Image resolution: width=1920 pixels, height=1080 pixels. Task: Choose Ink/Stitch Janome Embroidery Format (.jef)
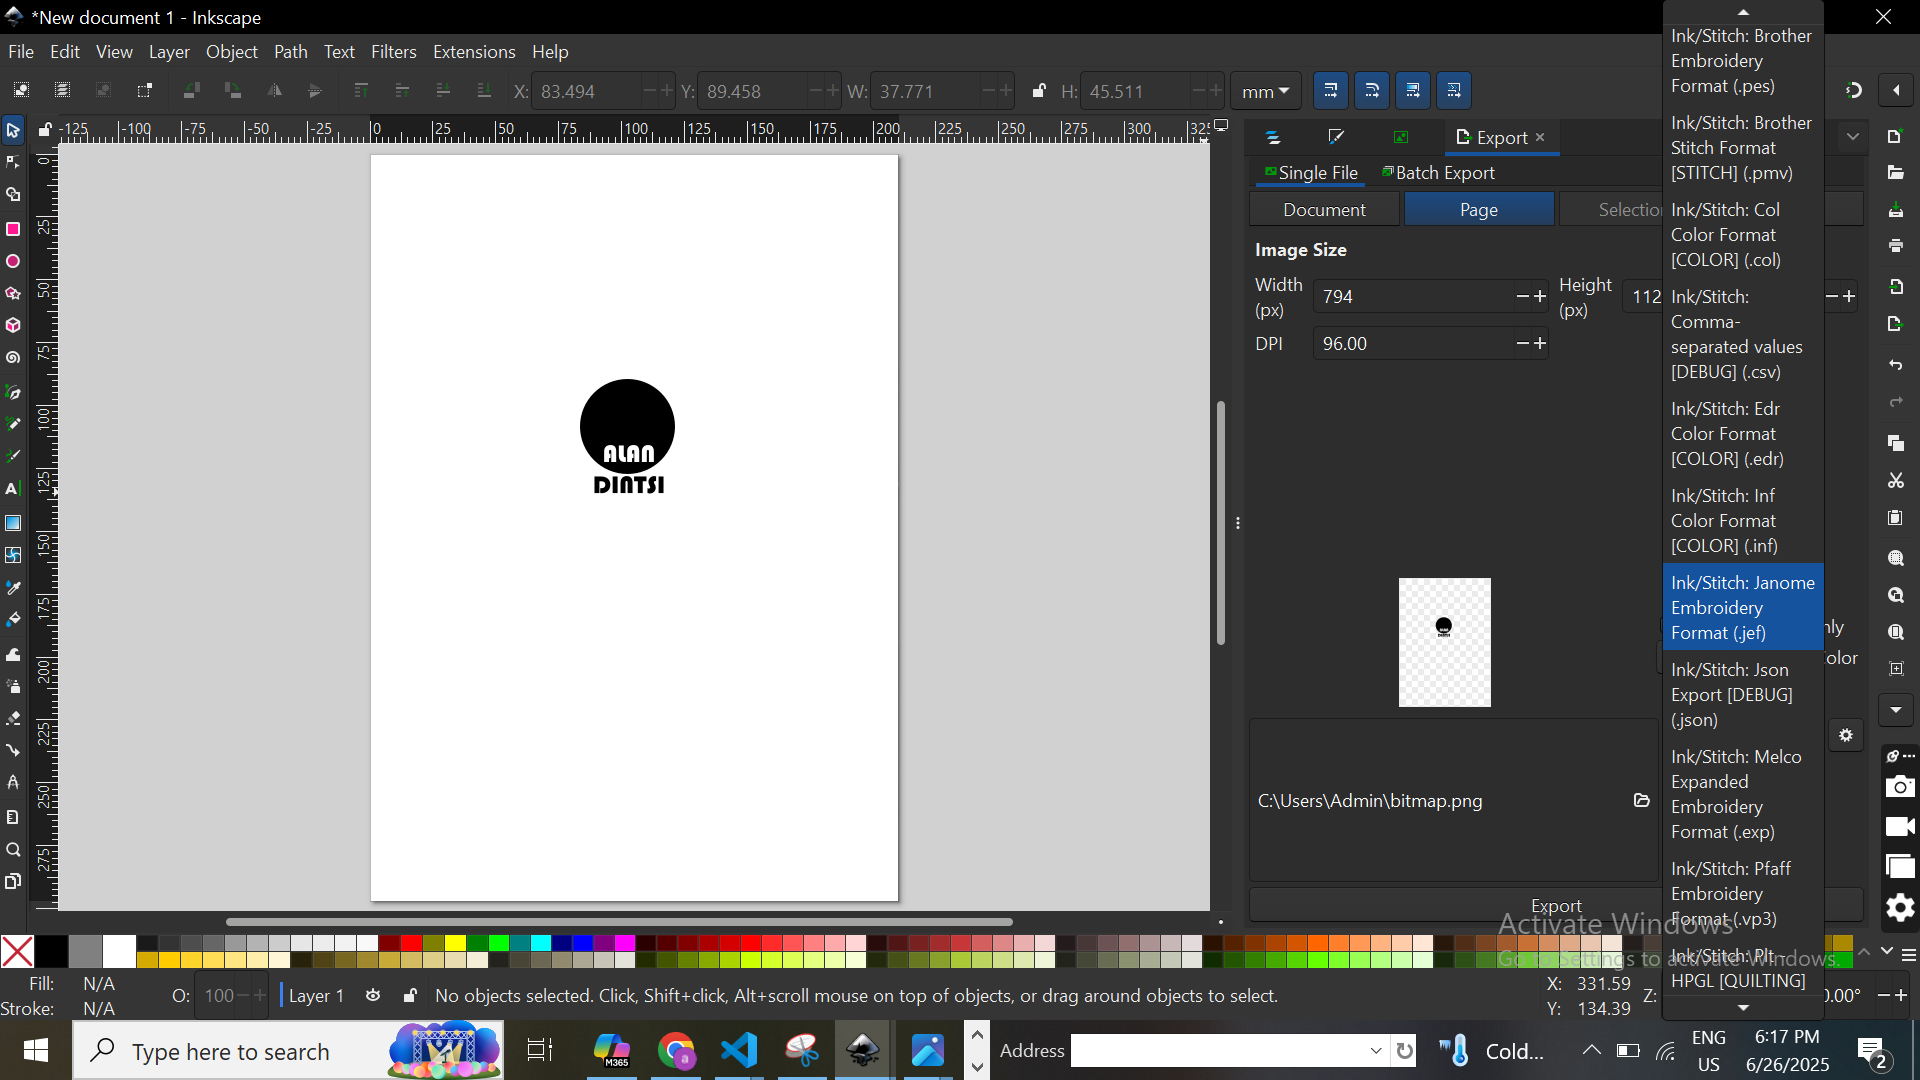pyautogui.click(x=1743, y=608)
